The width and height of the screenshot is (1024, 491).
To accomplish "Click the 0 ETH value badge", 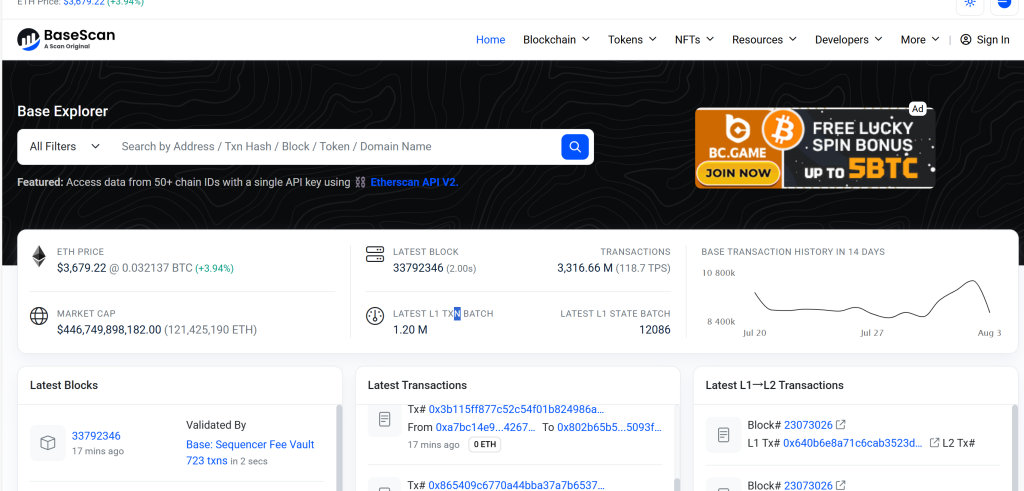I will 484,445.
